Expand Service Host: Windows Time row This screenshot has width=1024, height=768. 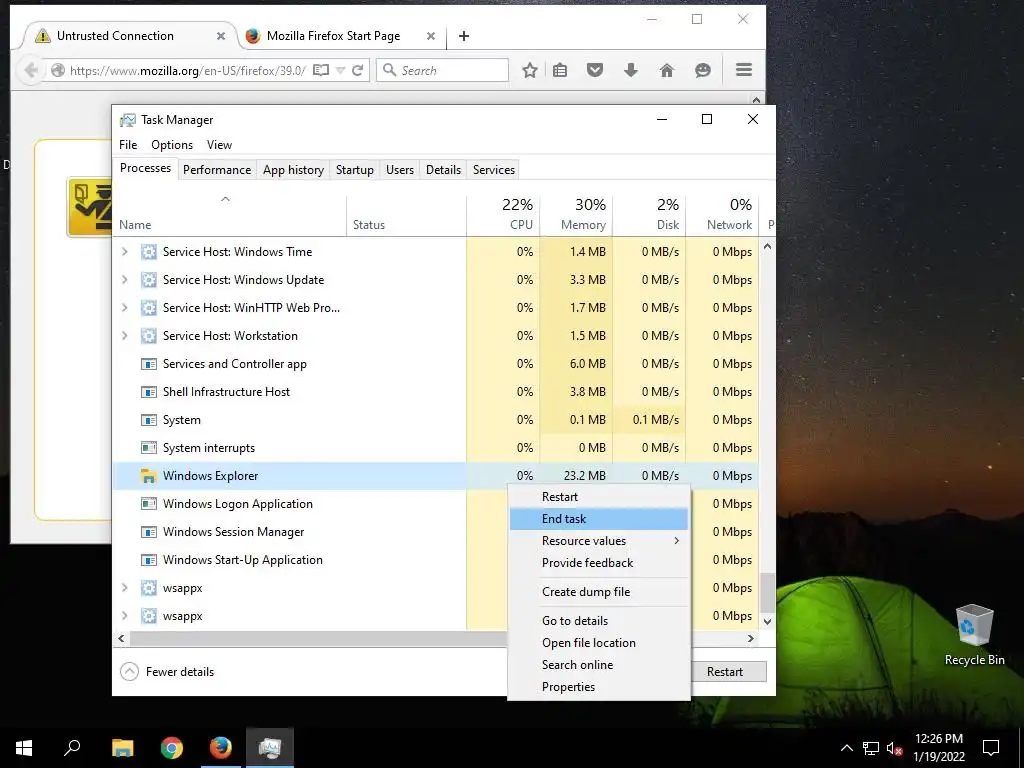point(125,251)
